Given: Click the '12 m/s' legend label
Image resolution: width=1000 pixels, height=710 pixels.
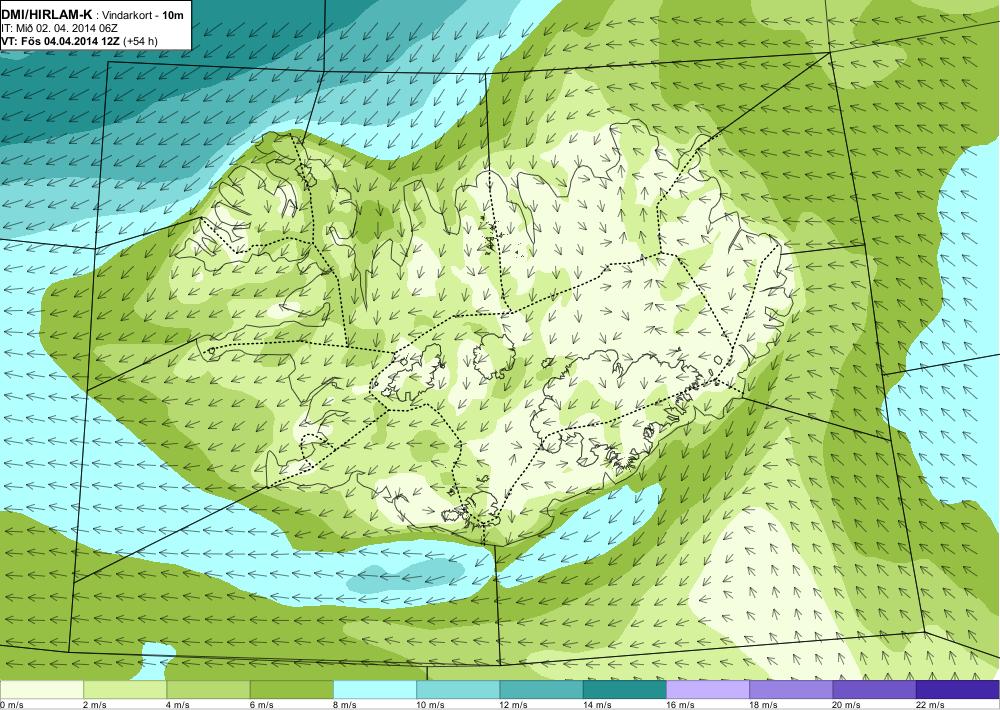Looking at the screenshot, I should (515, 705).
